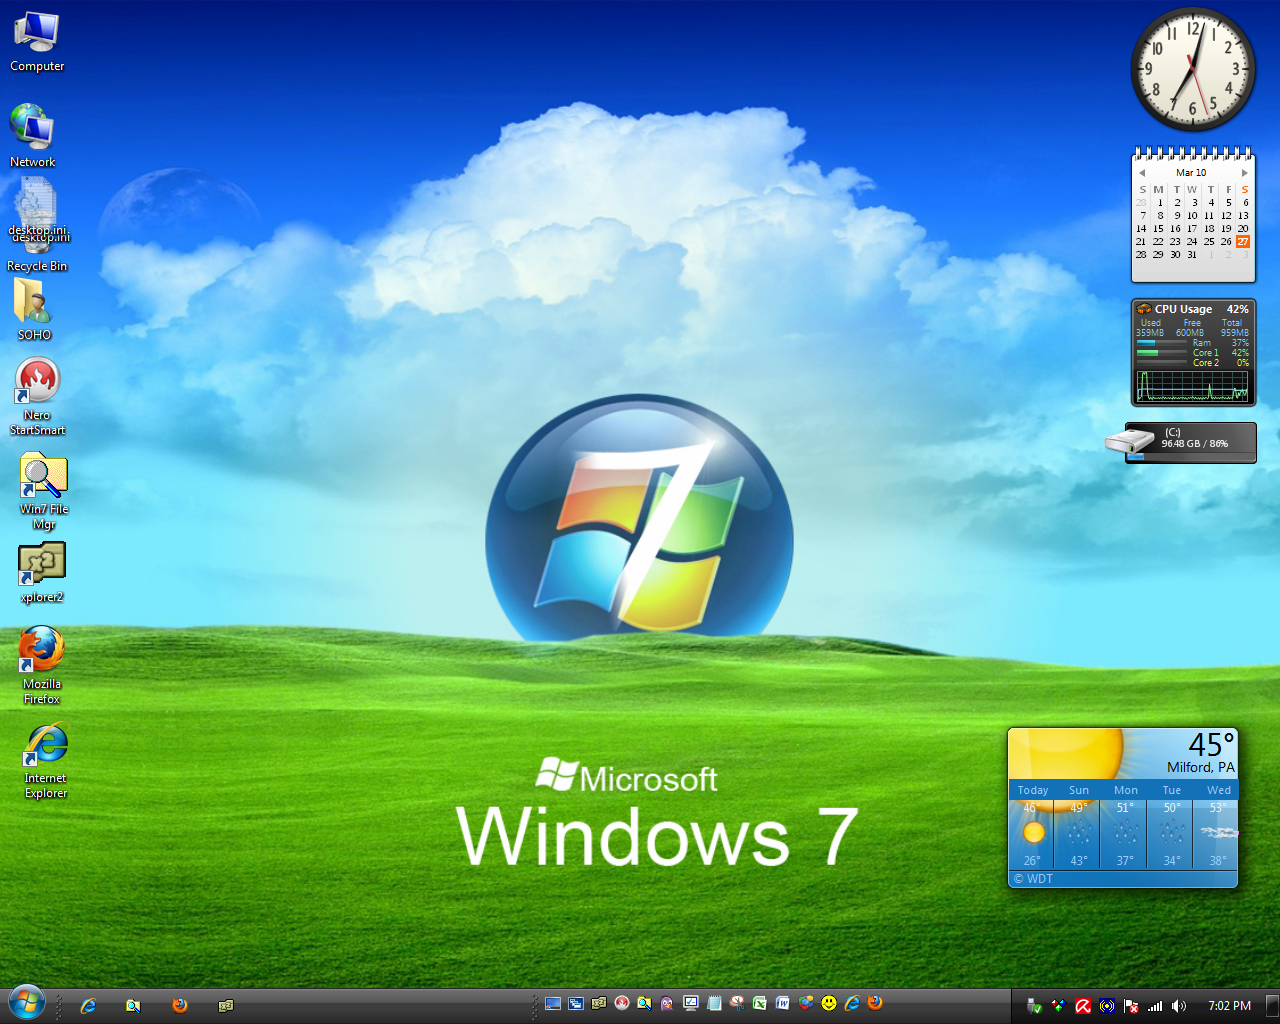Click Safely Remove Hardware tray icon

click(x=1035, y=1006)
